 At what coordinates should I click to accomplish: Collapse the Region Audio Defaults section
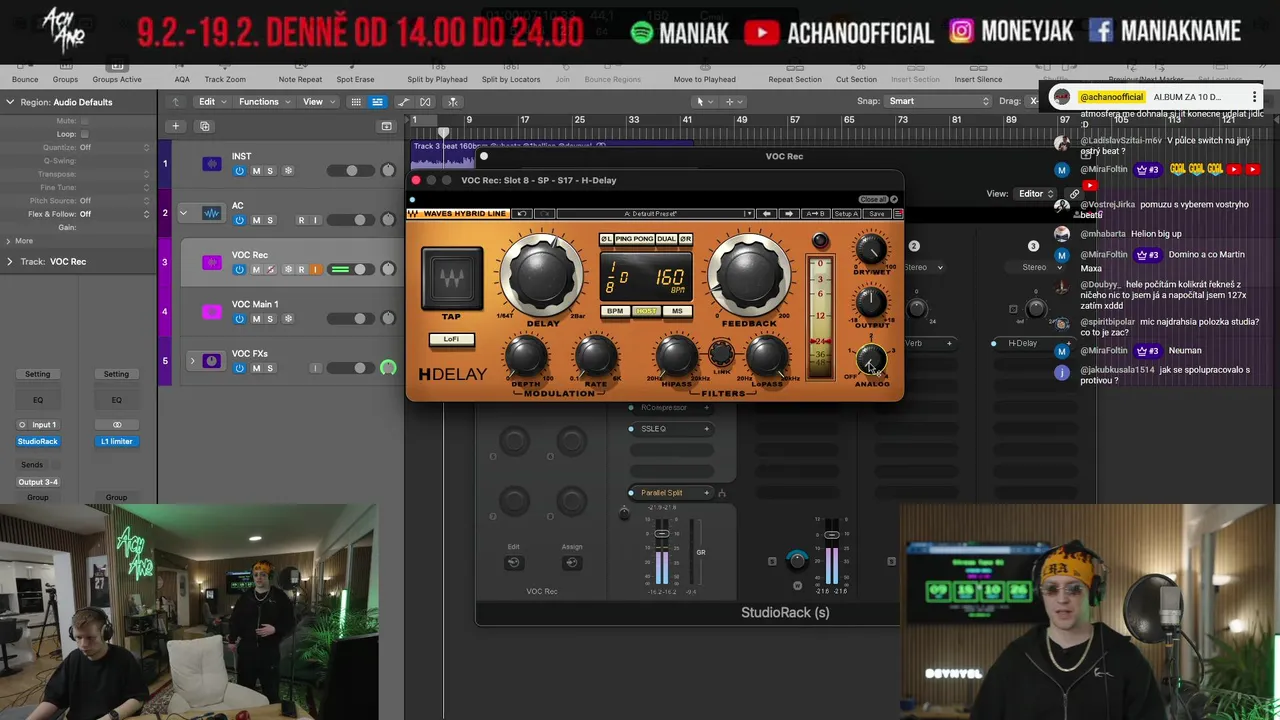10,102
